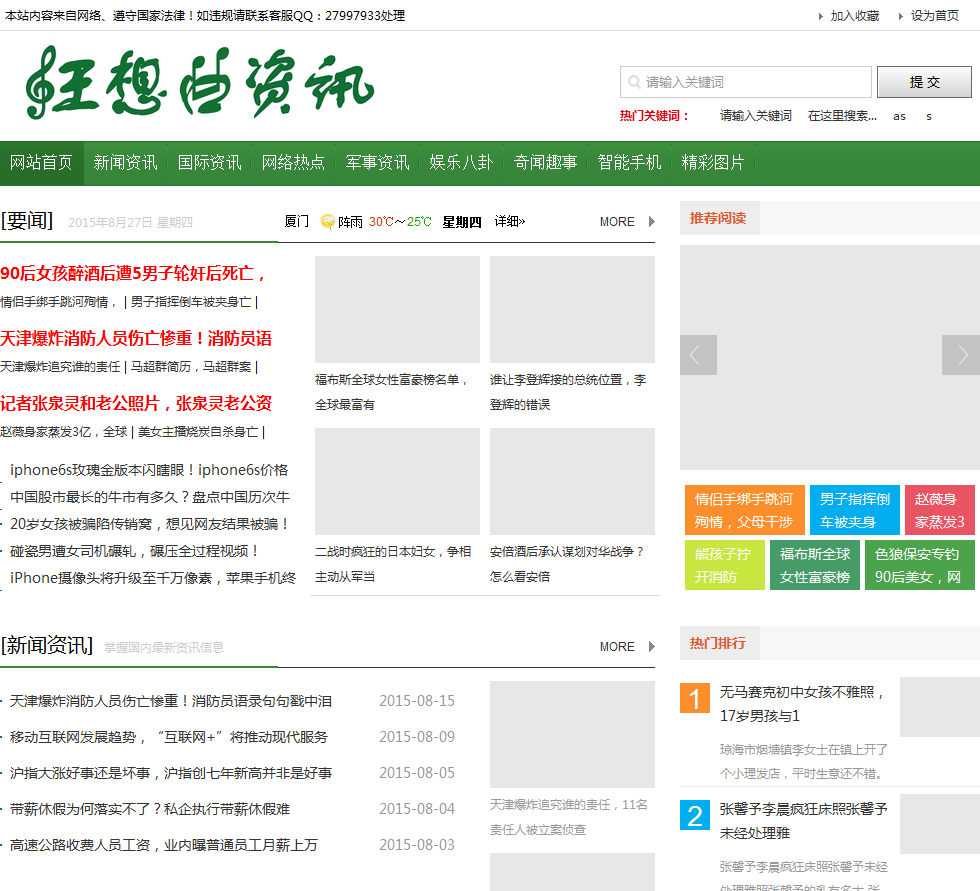Image resolution: width=980 pixels, height=891 pixels.
Task: Click yellow-green tile 熊孩子拧开消防
Action: (725, 565)
